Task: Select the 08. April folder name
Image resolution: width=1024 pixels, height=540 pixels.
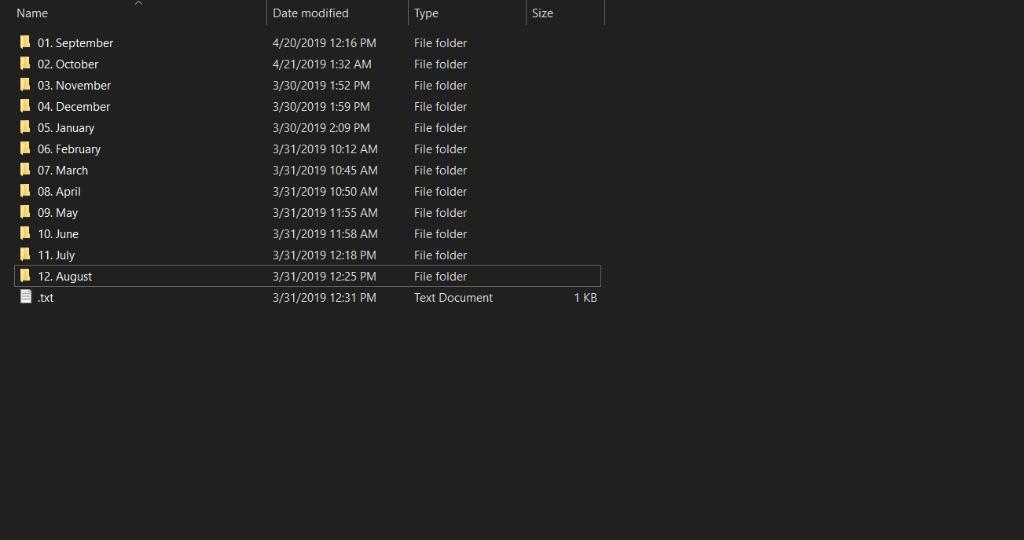Action: [59, 191]
